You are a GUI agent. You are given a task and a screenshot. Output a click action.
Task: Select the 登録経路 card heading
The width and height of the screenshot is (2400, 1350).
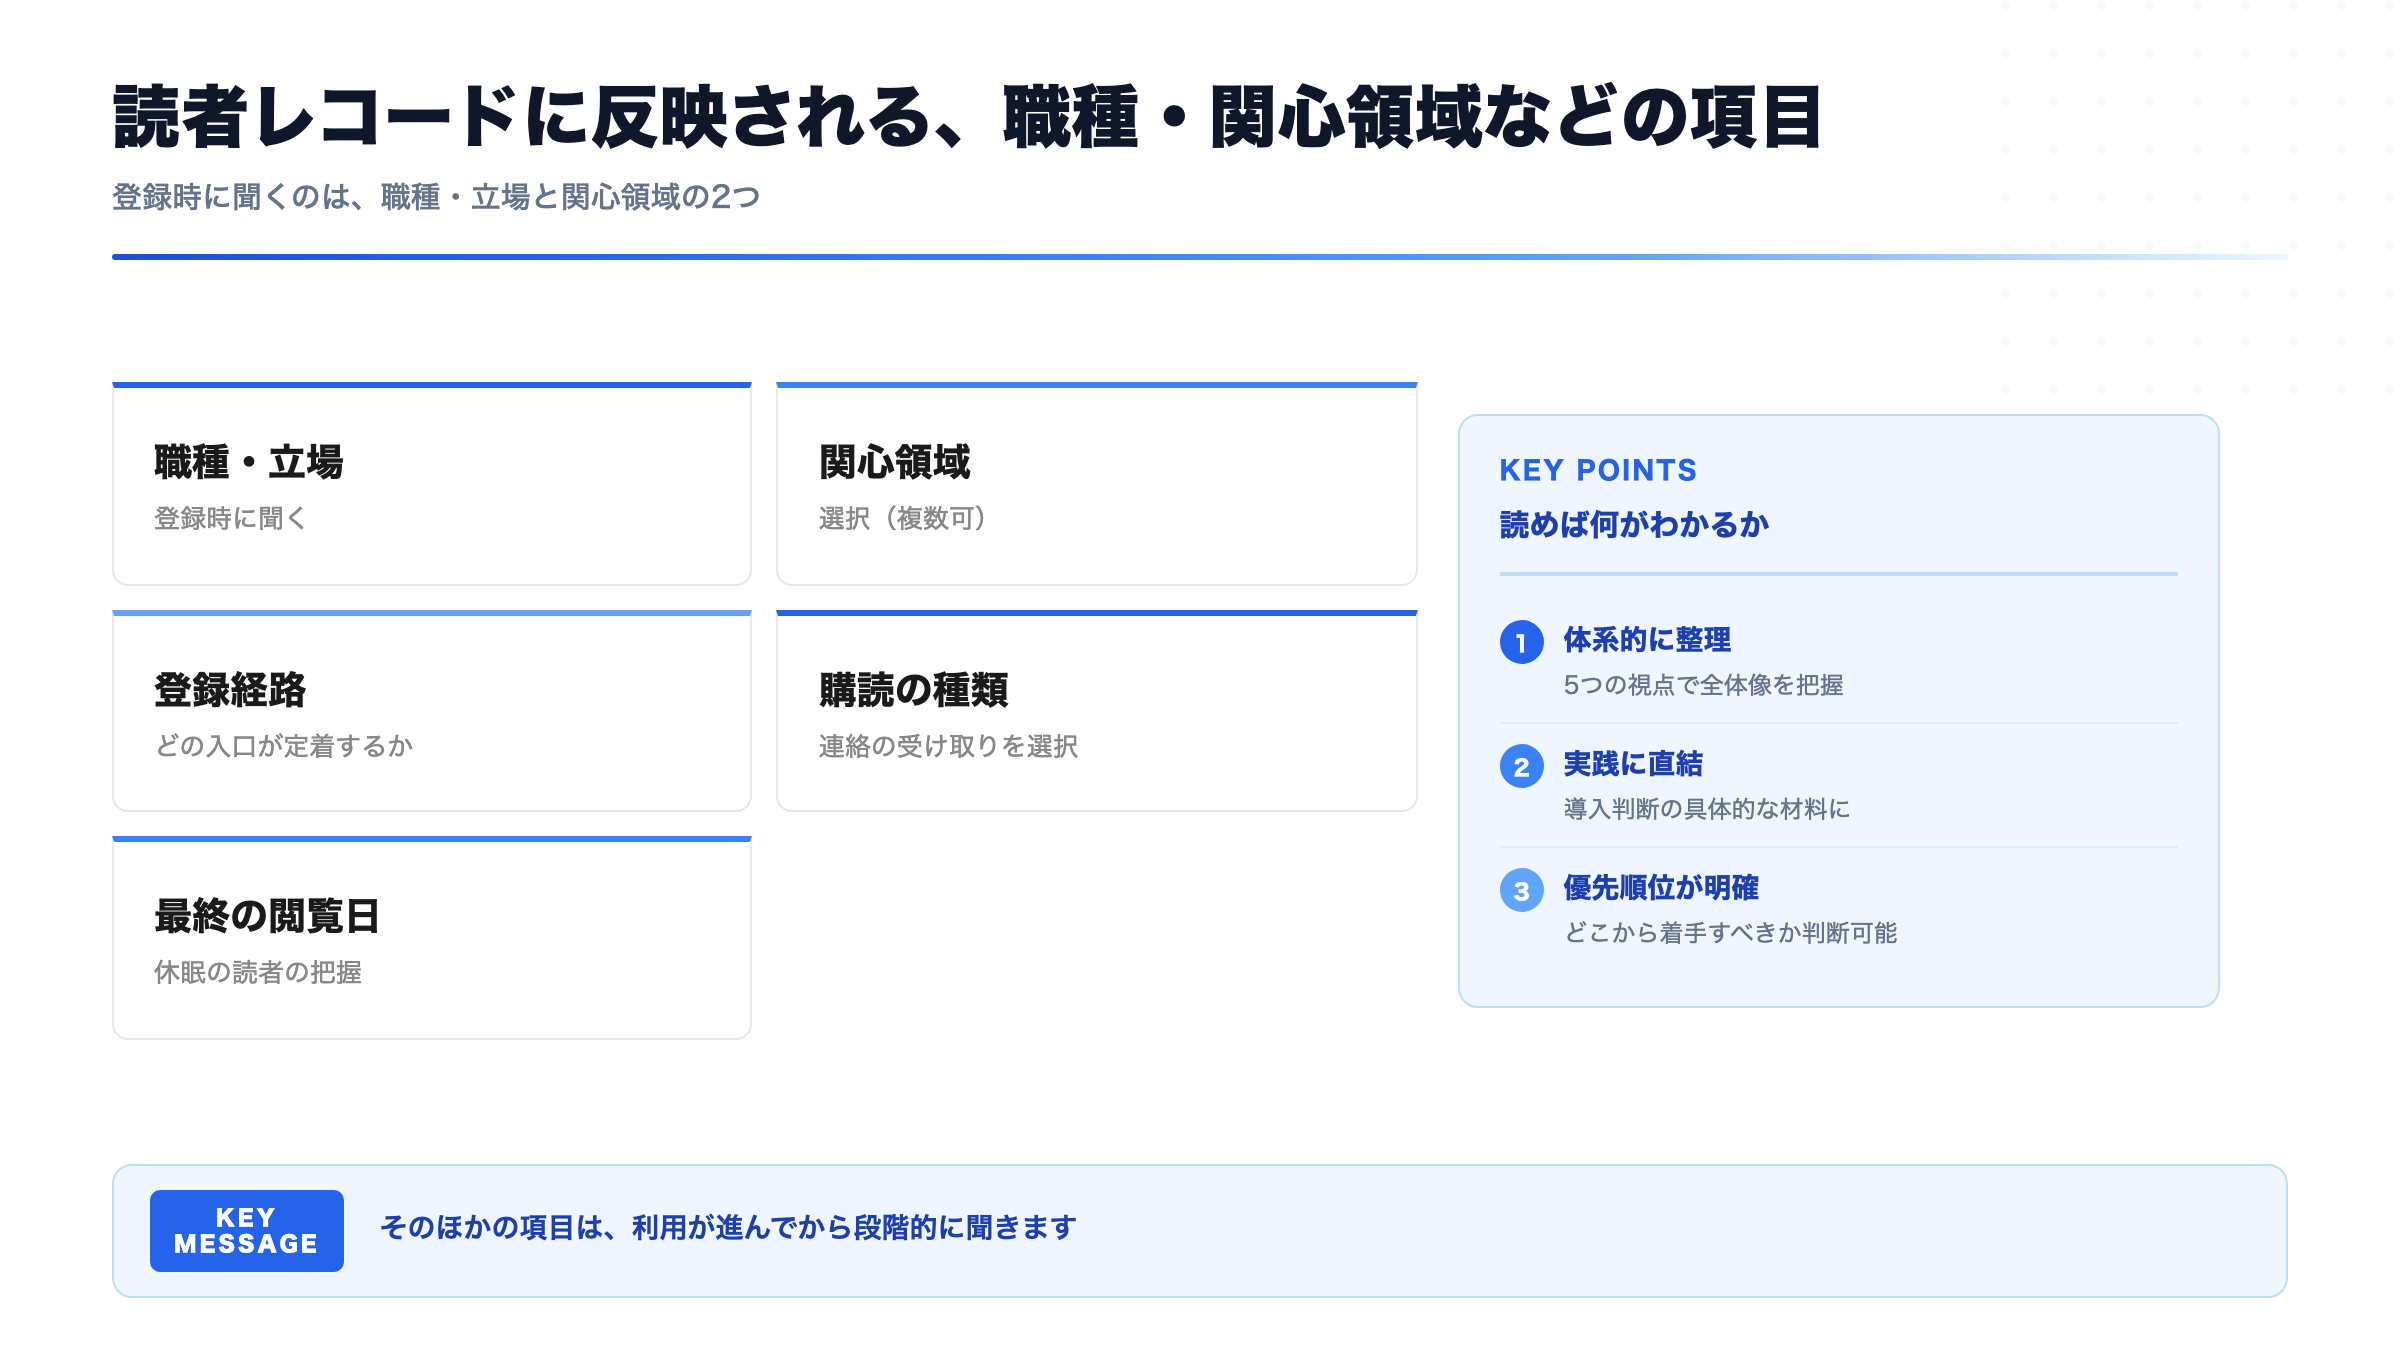click(230, 690)
